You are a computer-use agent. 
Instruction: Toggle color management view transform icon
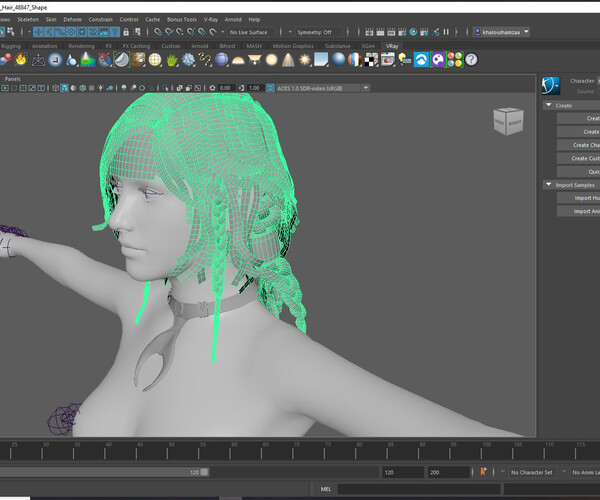270,88
